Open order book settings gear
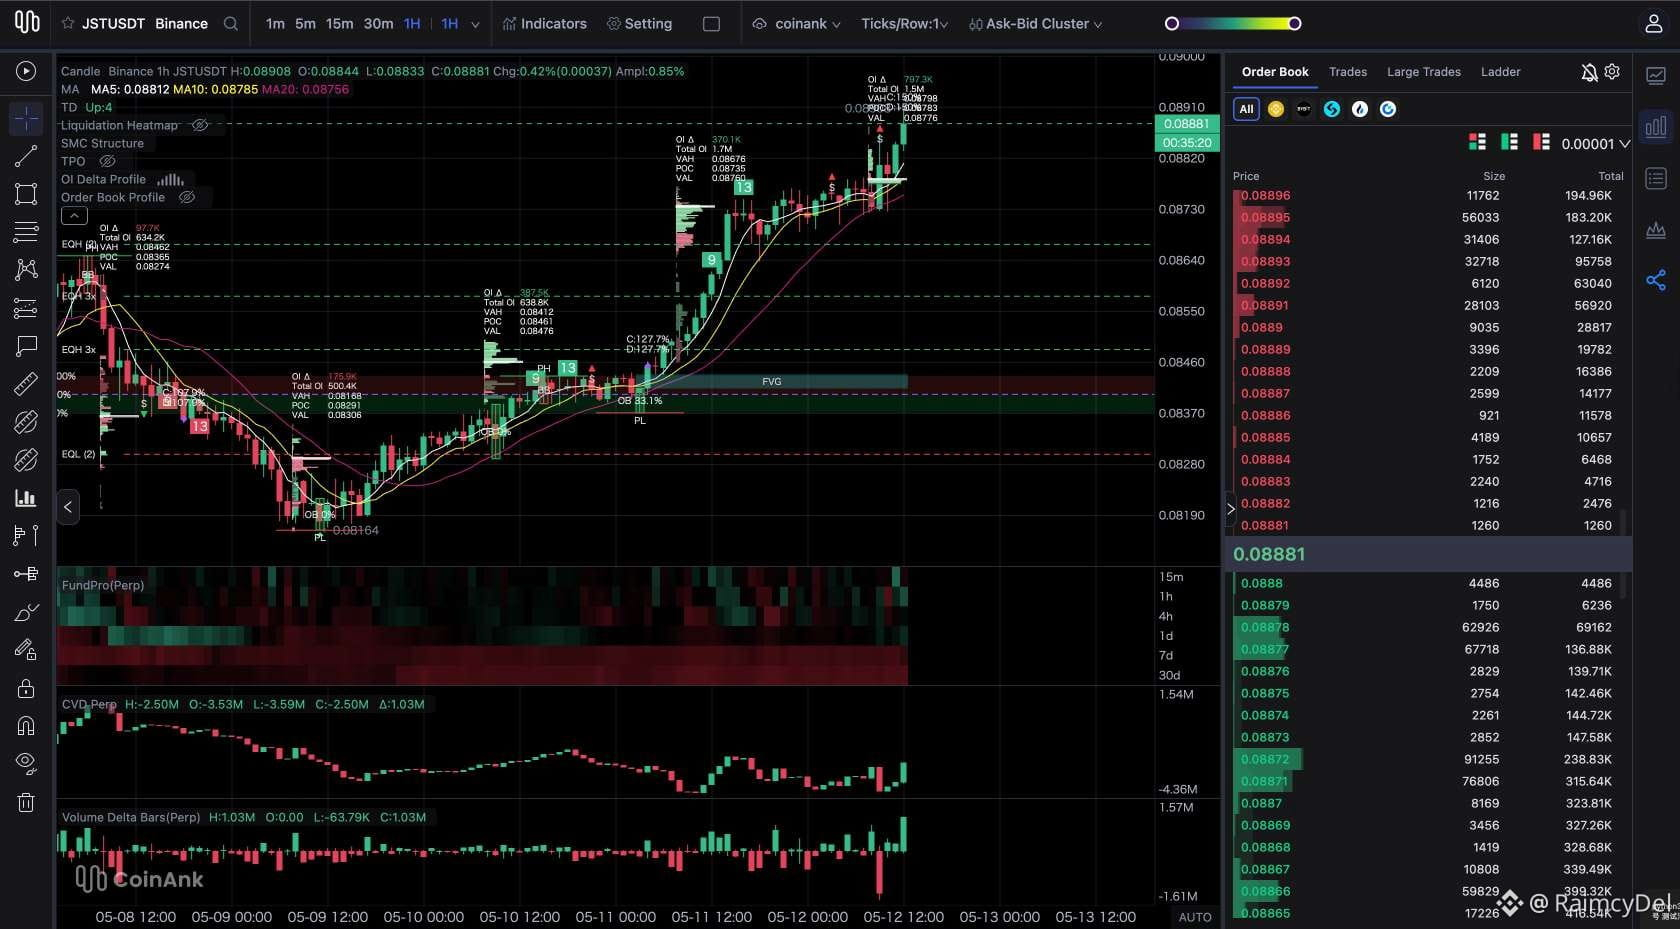Viewport: 1680px width, 929px height. 1612,72
